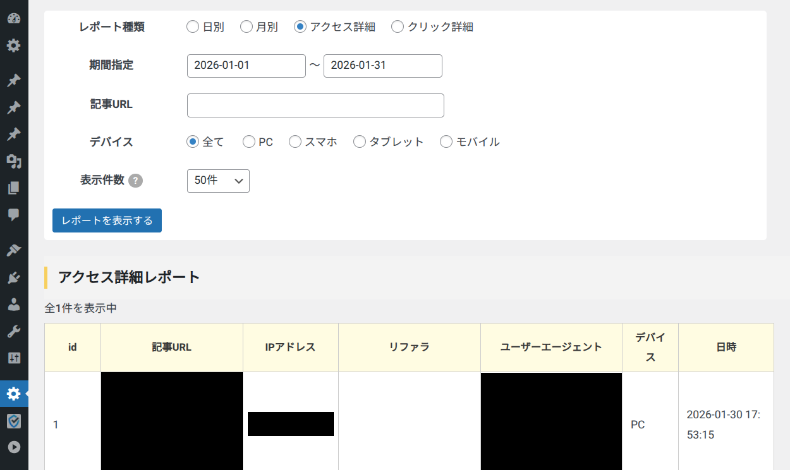Image resolution: width=790 pixels, height=470 pixels.
Task: Click the gear icon below the Dashboard icon
Action: click(x=14, y=45)
